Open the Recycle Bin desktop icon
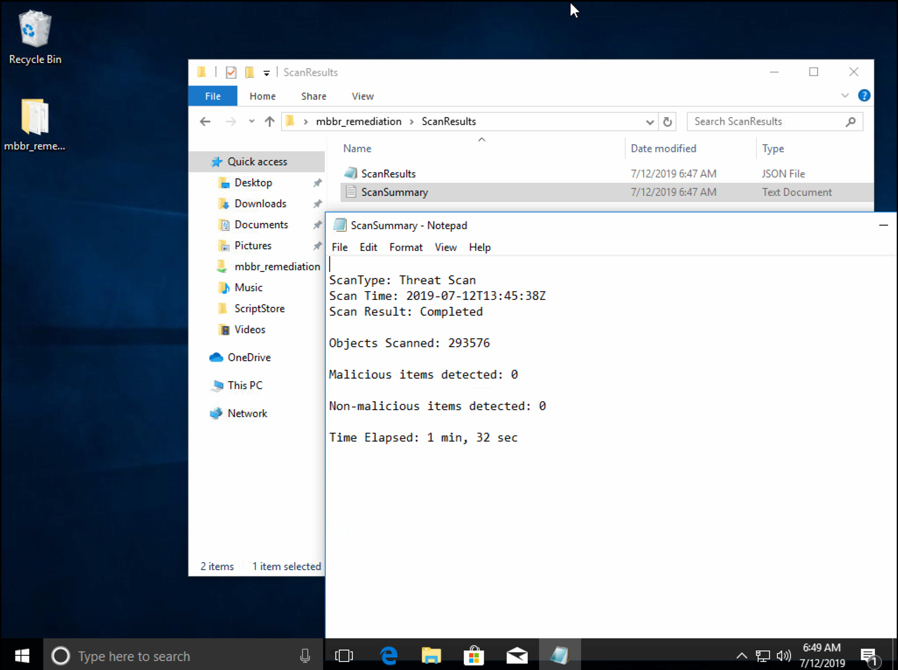Image resolution: width=898 pixels, height=670 pixels. (35, 38)
